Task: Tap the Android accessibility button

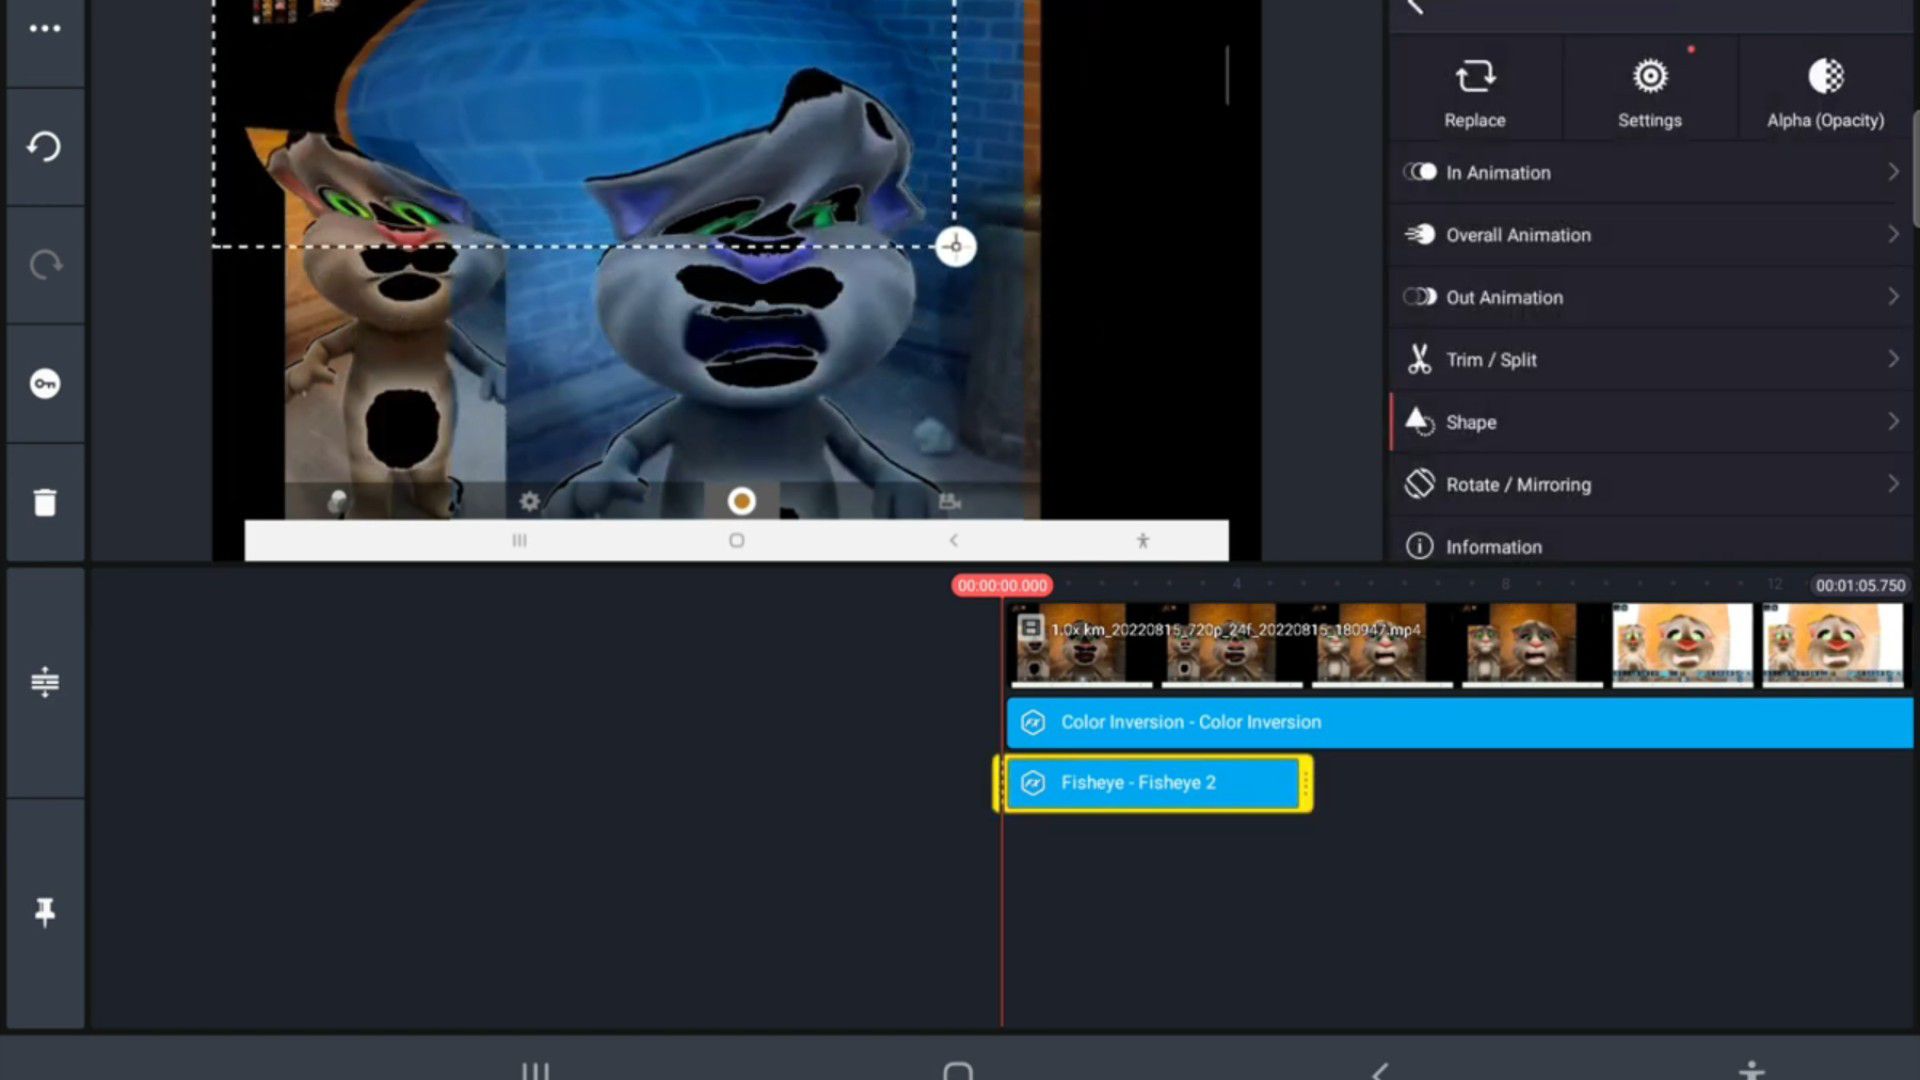Action: [1752, 1070]
